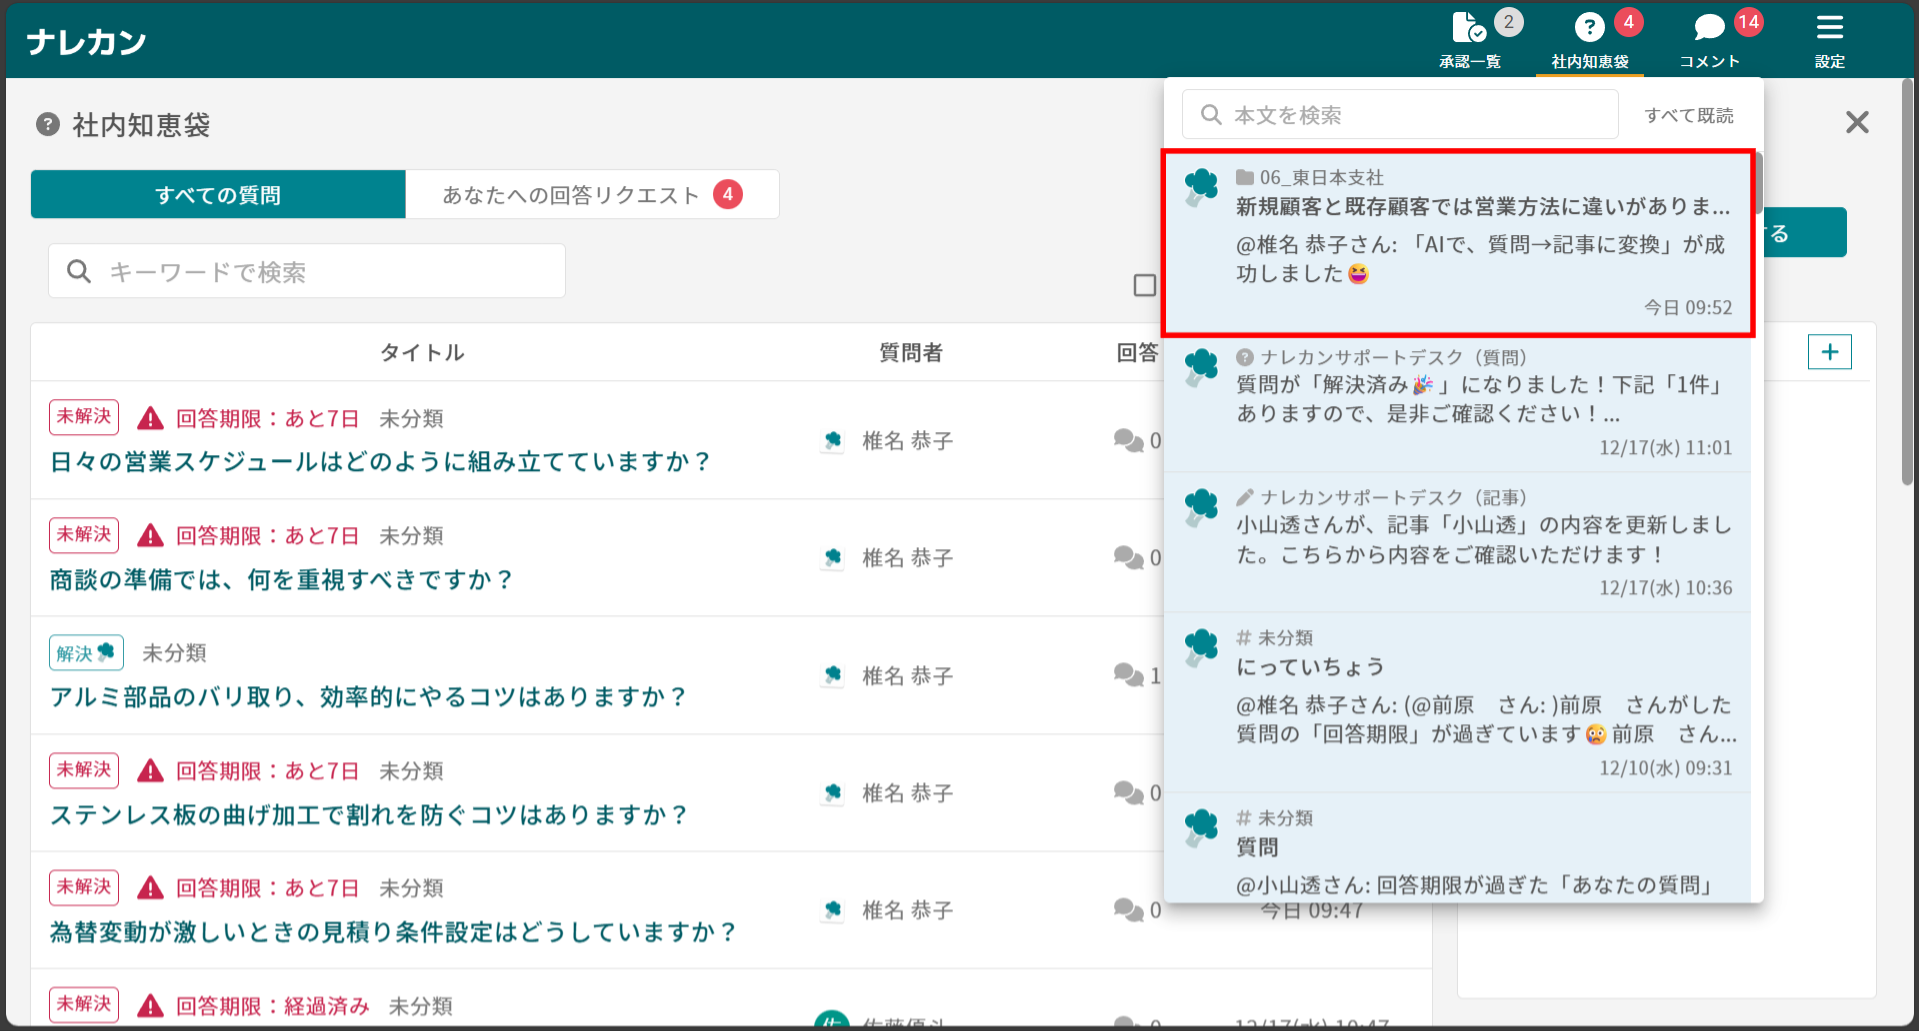Open the question アルミ部品のバリ取りのコツ
The width and height of the screenshot is (1919, 1031).
[x=368, y=696]
